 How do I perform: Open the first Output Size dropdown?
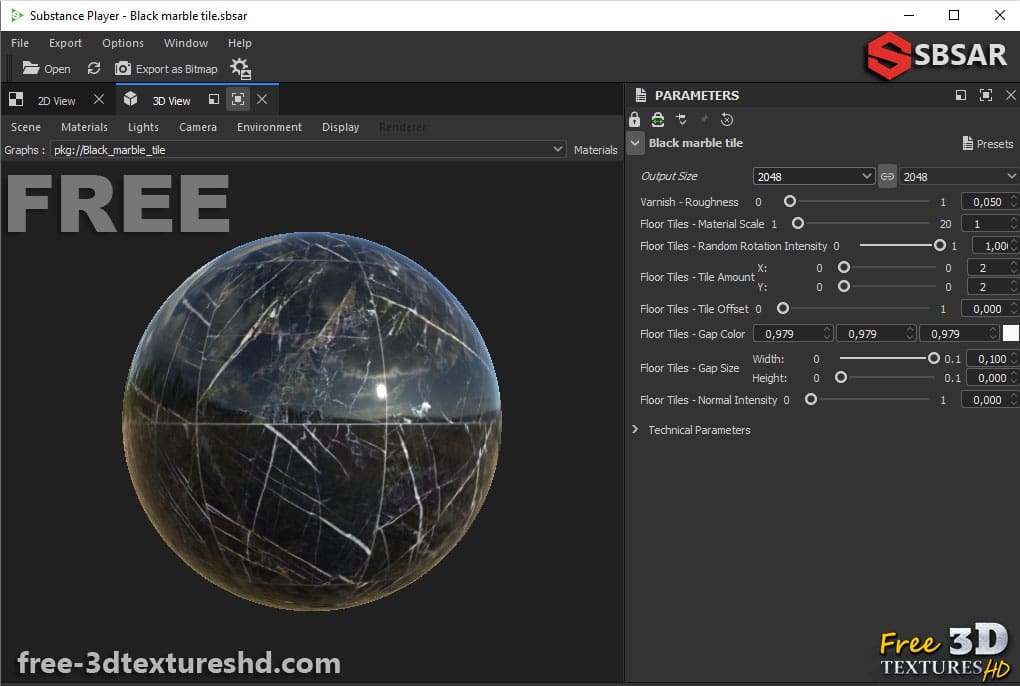click(814, 176)
